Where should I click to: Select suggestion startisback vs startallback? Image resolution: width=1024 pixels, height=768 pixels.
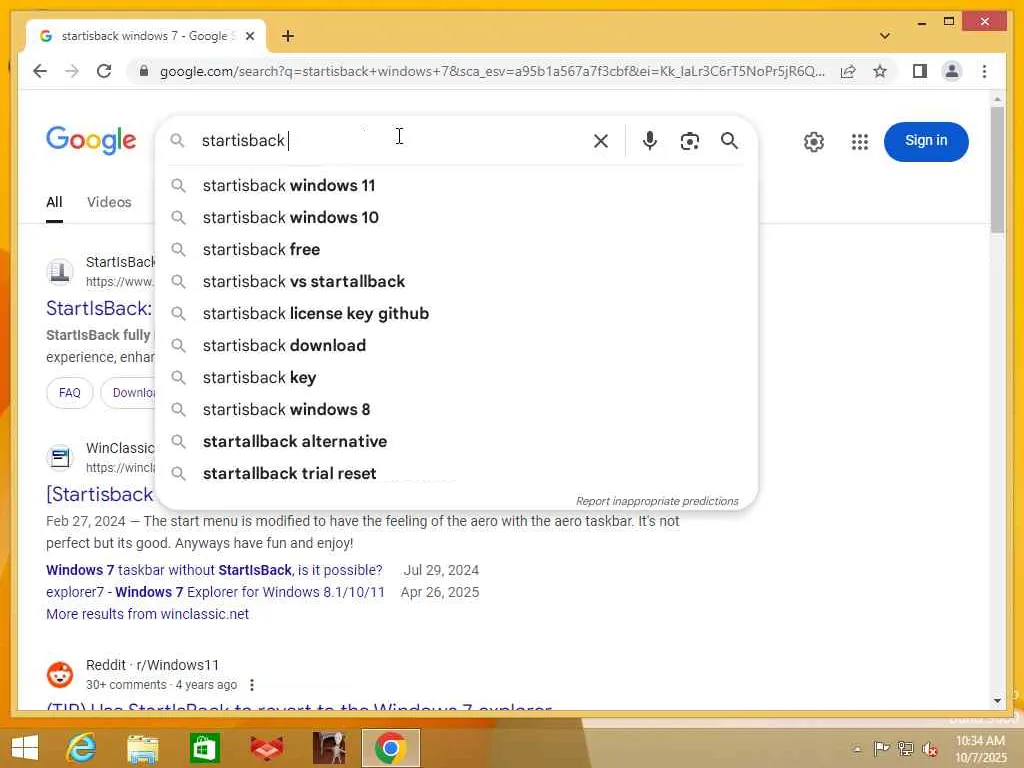(x=457, y=281)
